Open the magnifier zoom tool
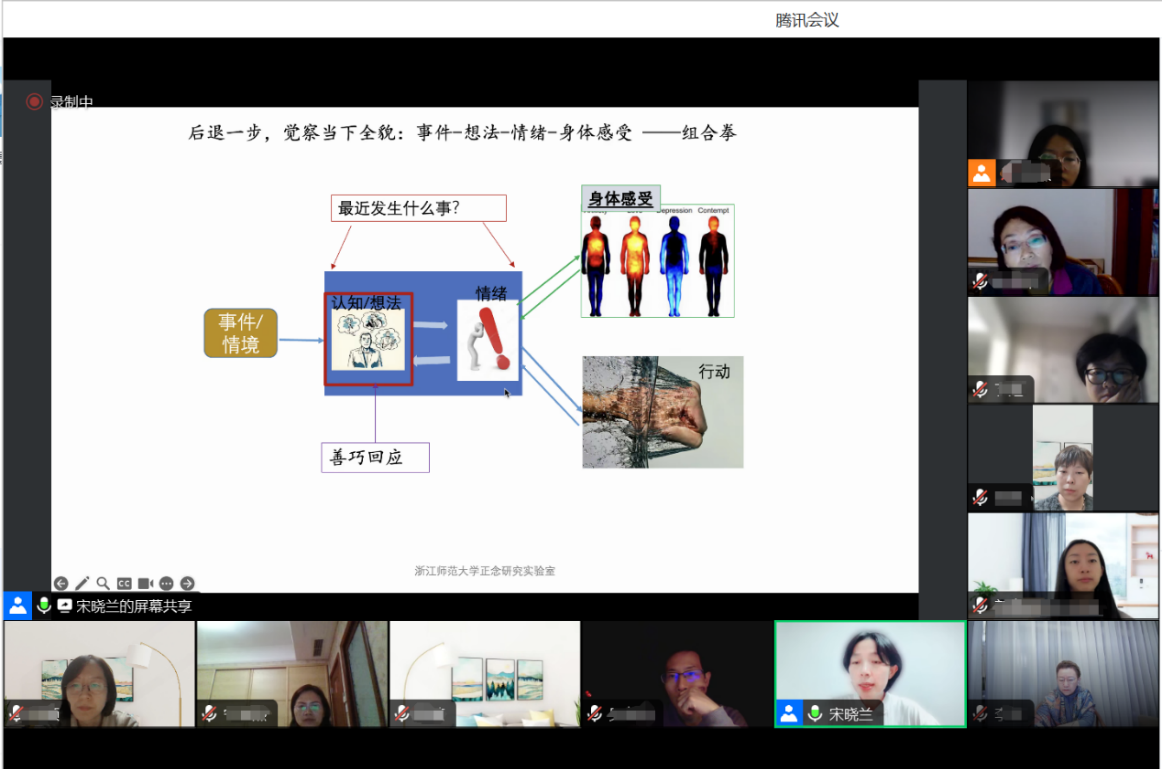The height and width of the screenshot is (769, 1162). pos(103,583)
